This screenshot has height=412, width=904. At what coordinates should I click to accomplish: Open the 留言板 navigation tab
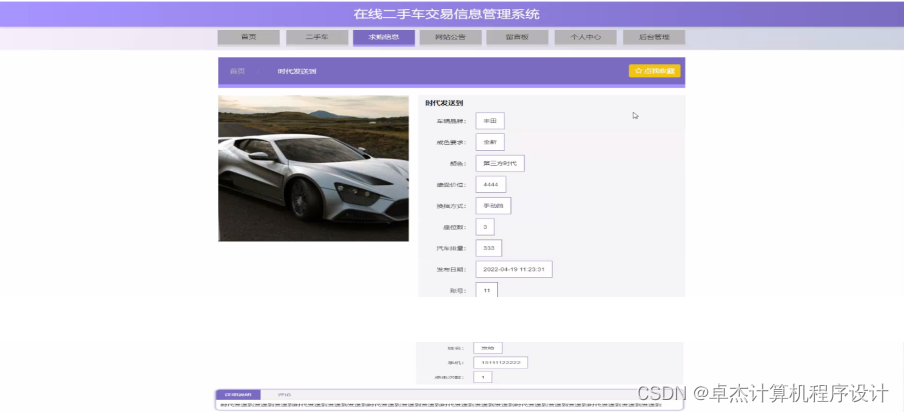[x=517, y=37]
